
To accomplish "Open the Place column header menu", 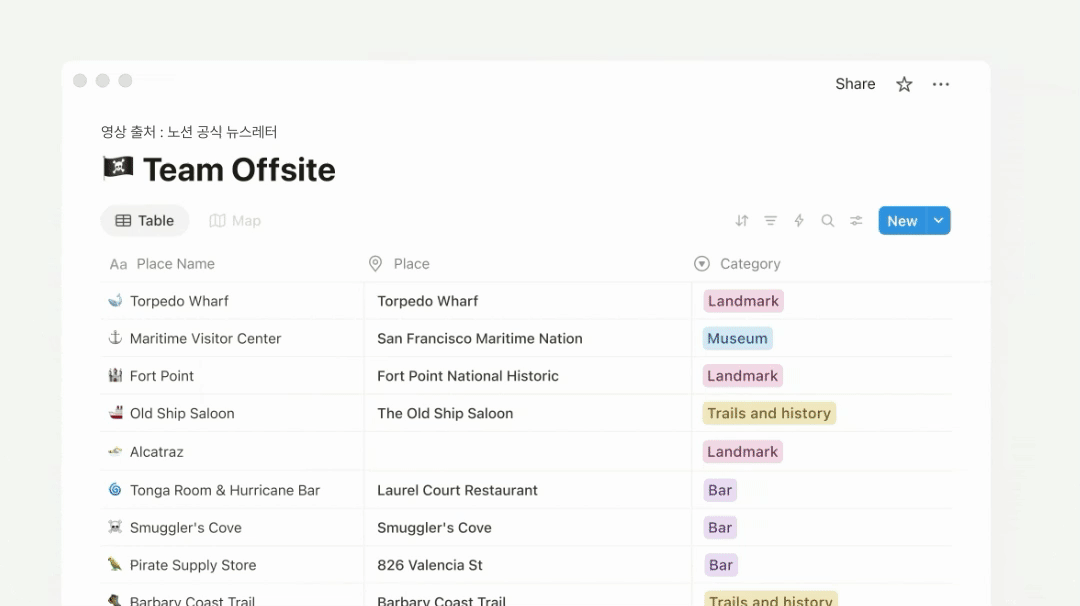I will (x=411, y=264).
